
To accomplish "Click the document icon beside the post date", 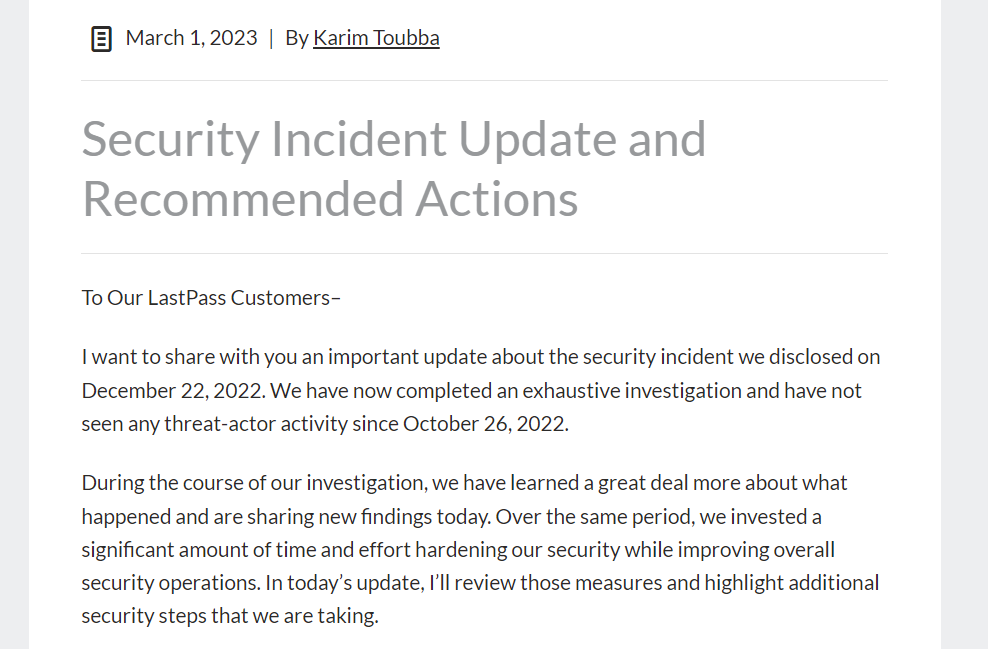I will 101,39.
